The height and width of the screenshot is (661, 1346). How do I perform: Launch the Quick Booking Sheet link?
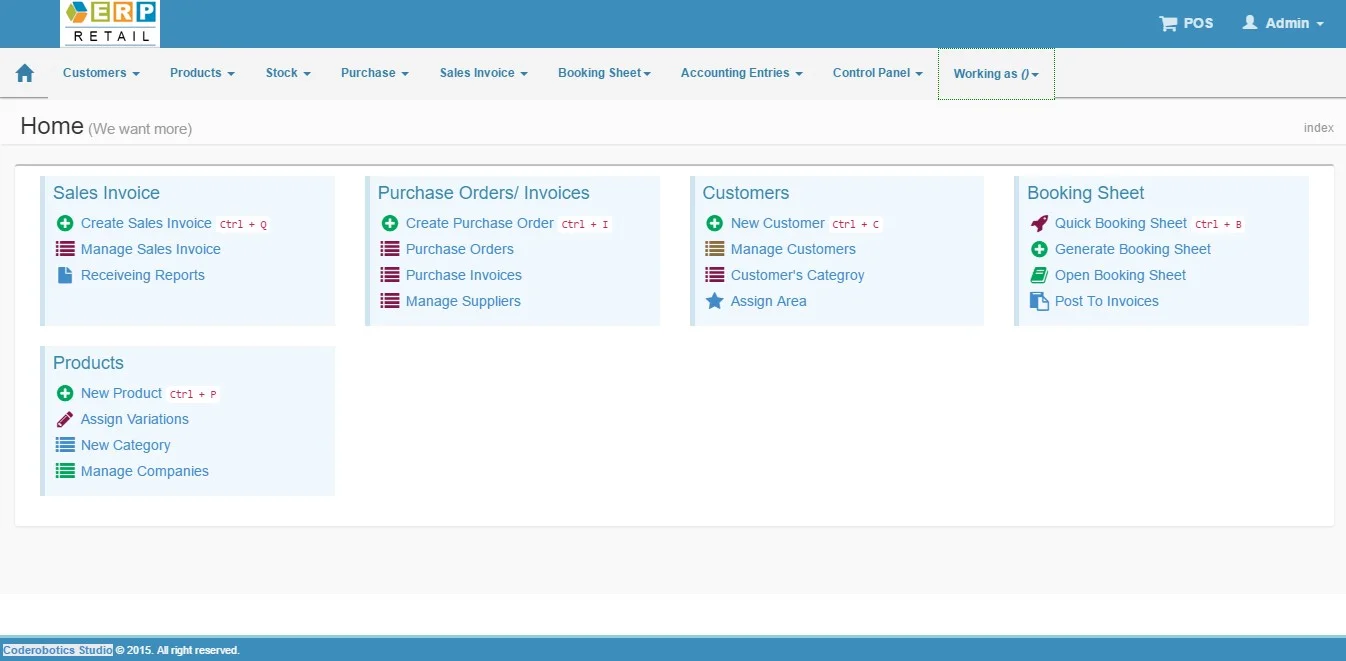(x=1121, y=223)
